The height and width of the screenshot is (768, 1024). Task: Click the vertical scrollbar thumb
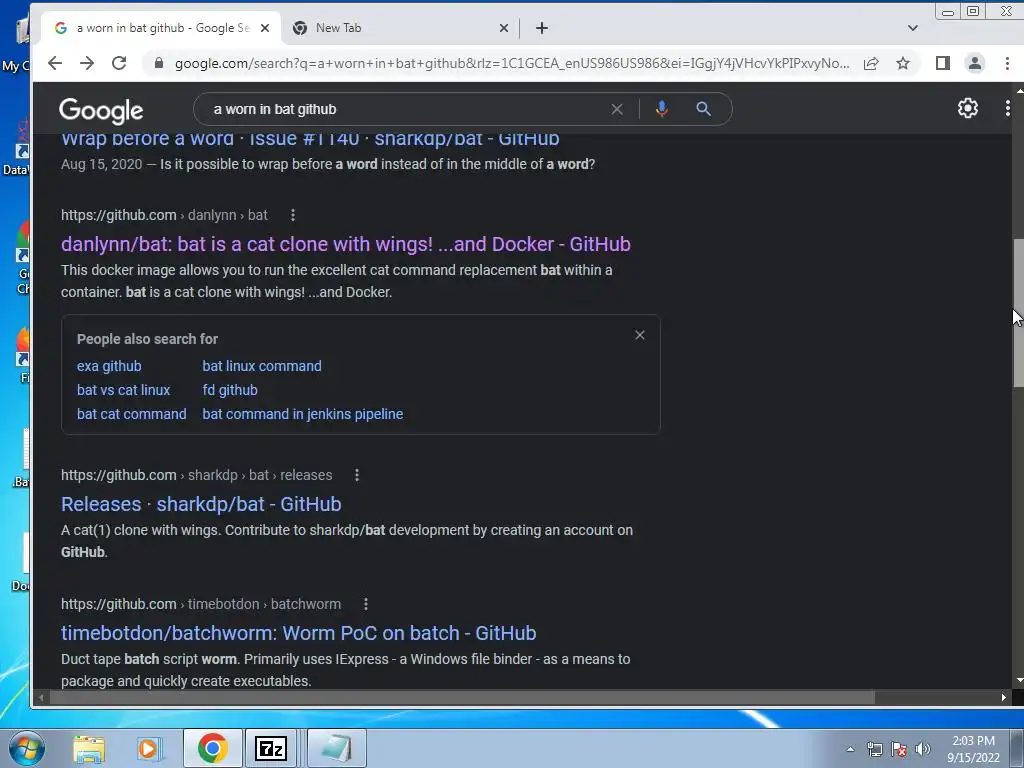click(x=1018, y=313)
